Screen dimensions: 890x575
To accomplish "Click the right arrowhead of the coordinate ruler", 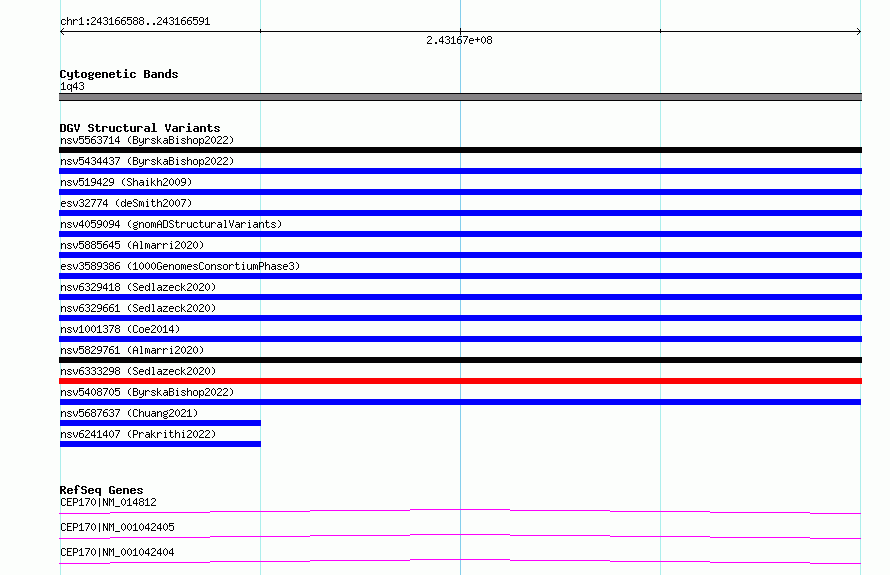I will tap(859, 32).
